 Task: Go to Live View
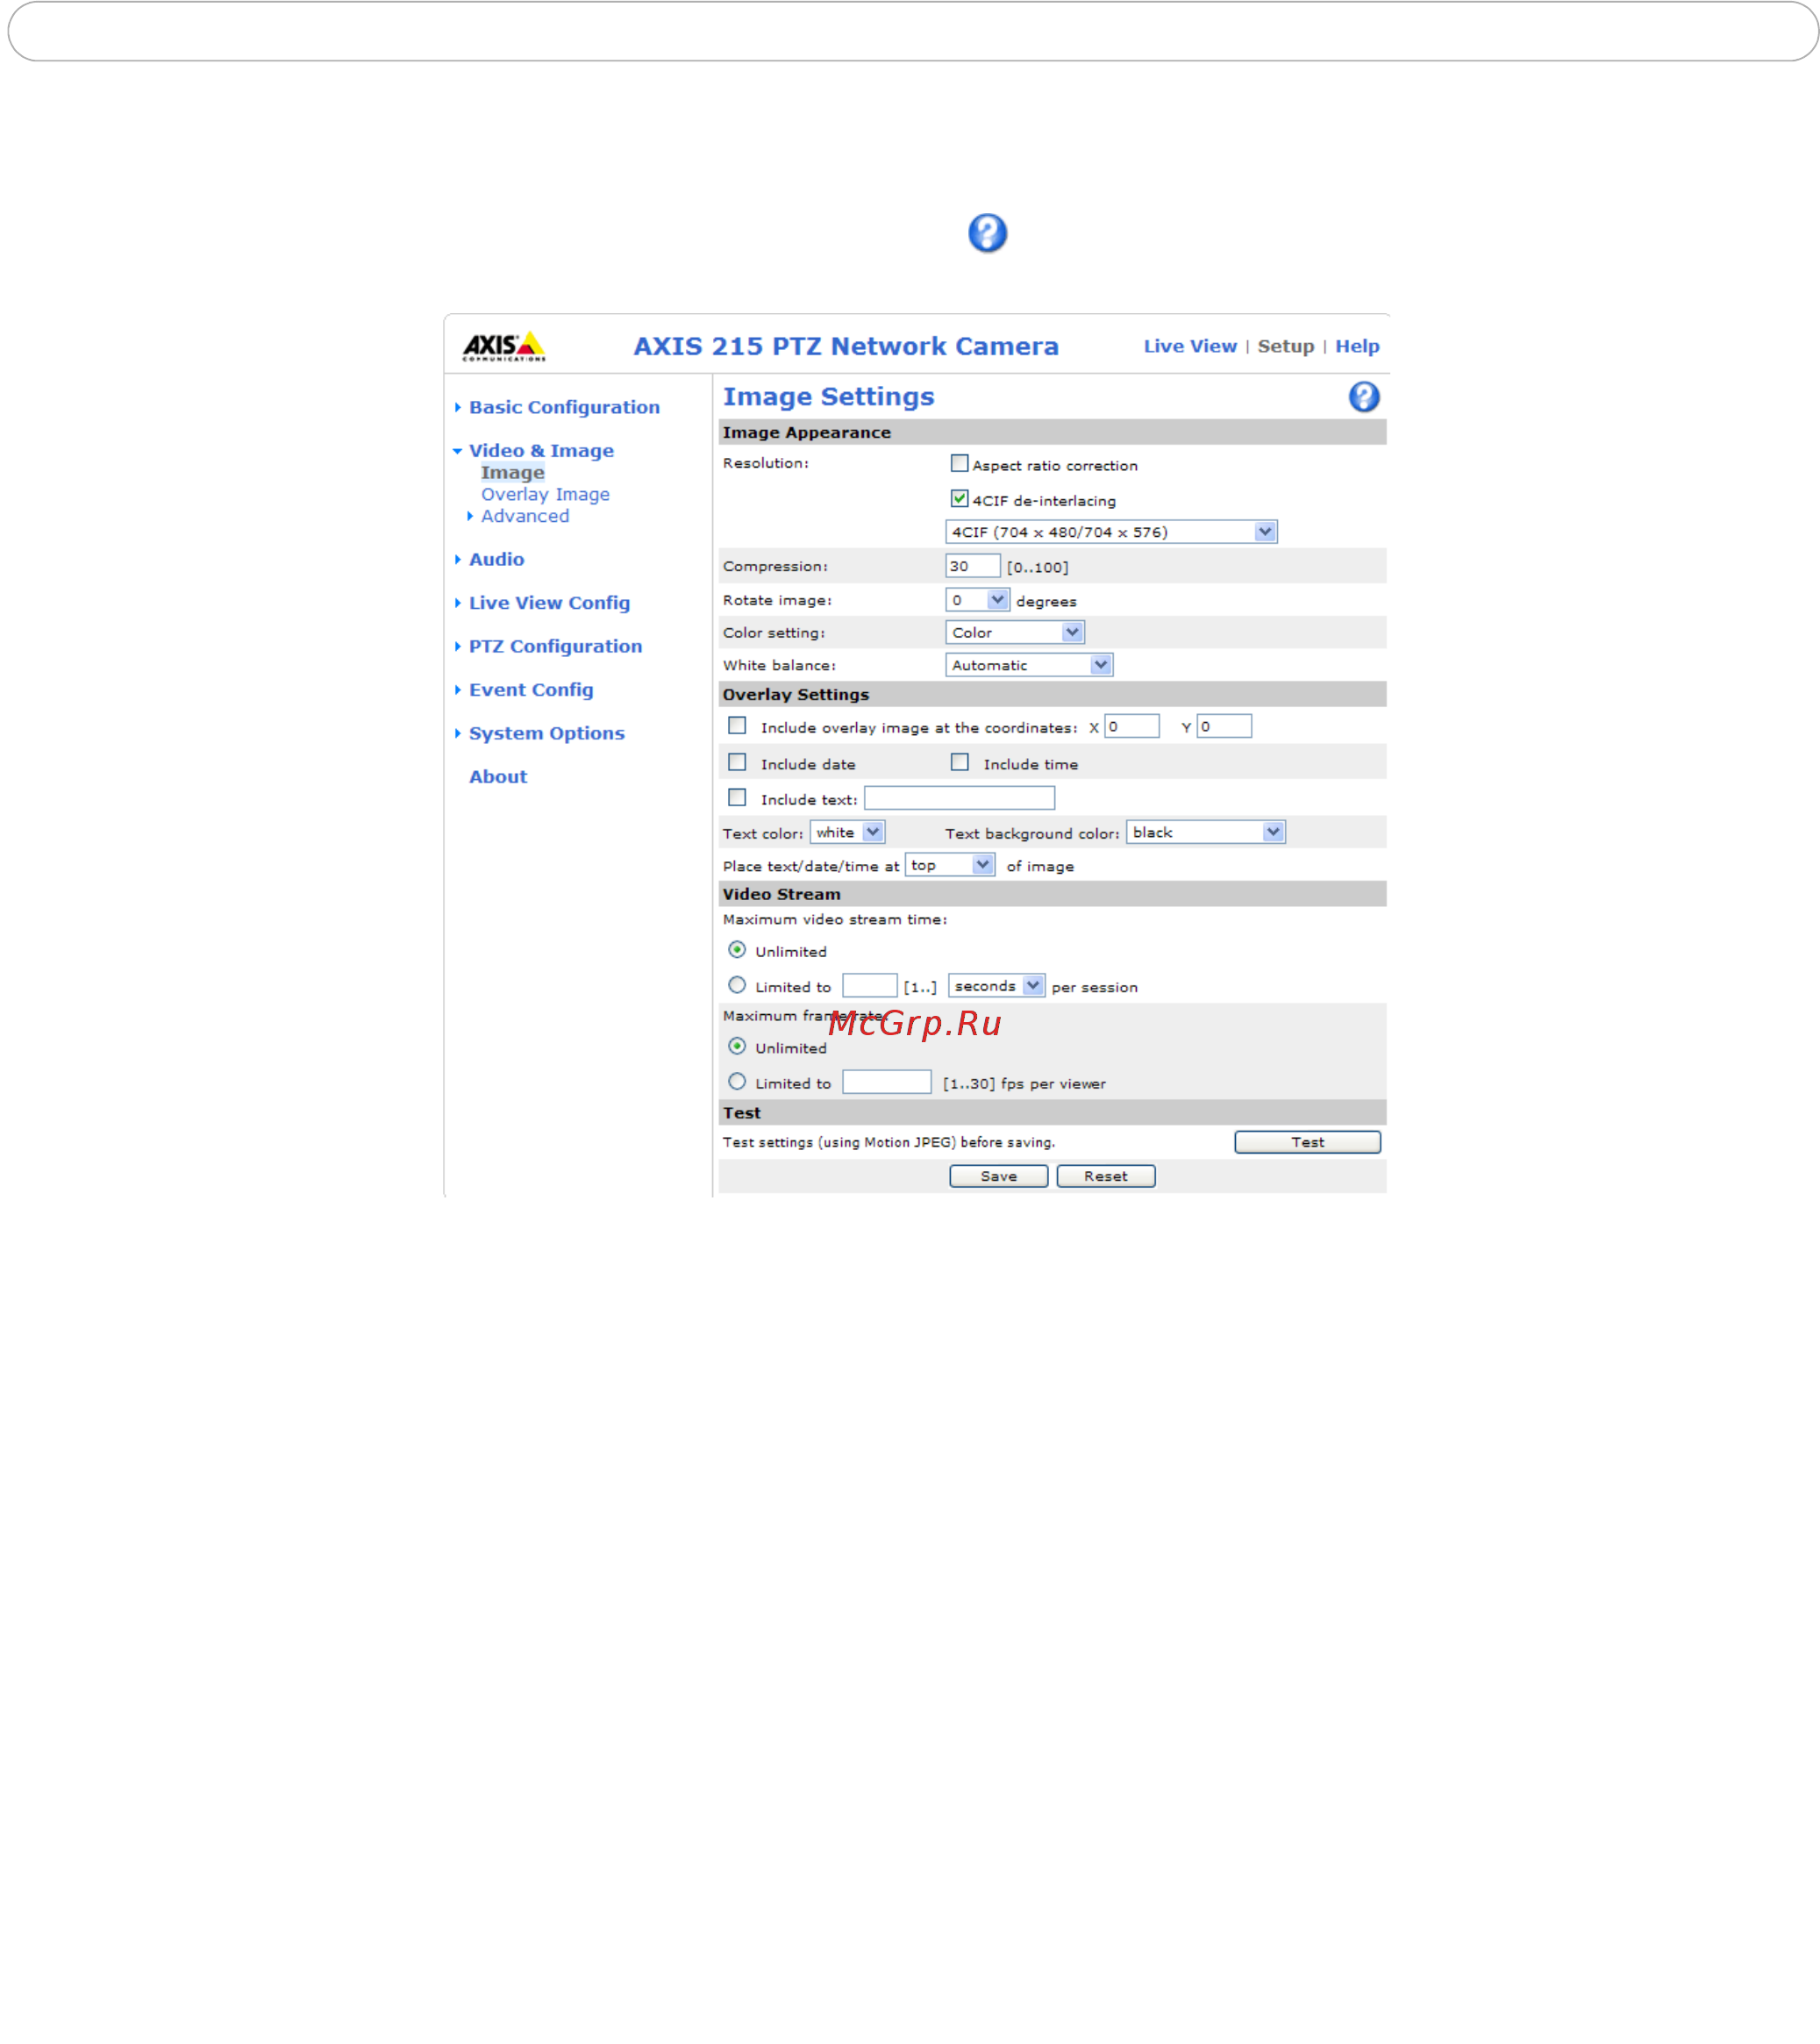click(1190, 346)
